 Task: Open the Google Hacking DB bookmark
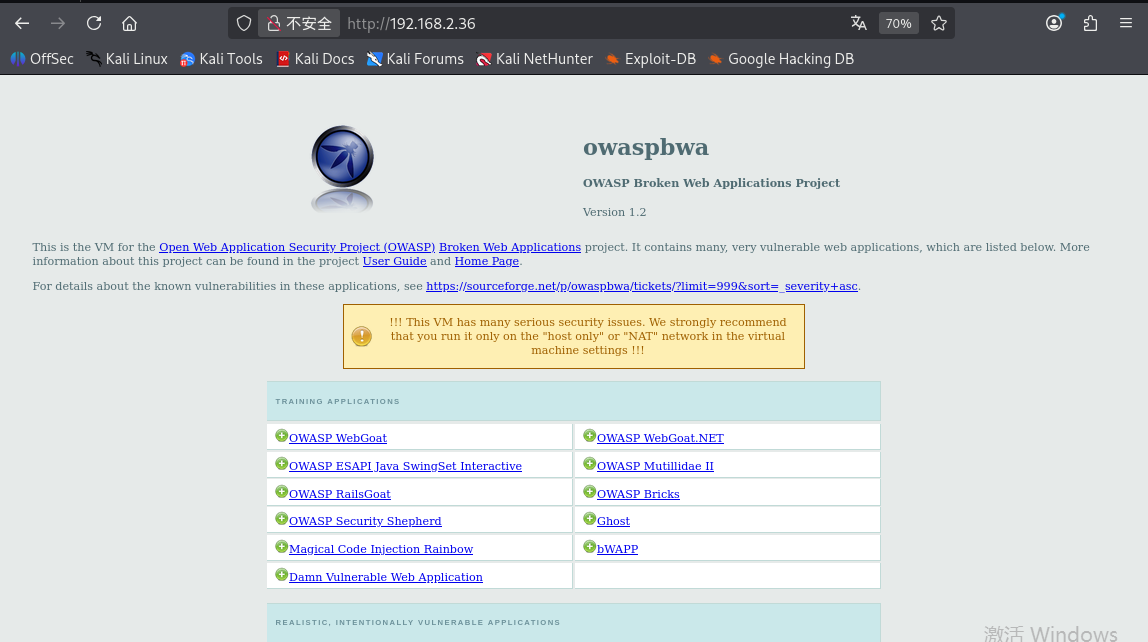[781, 59]
